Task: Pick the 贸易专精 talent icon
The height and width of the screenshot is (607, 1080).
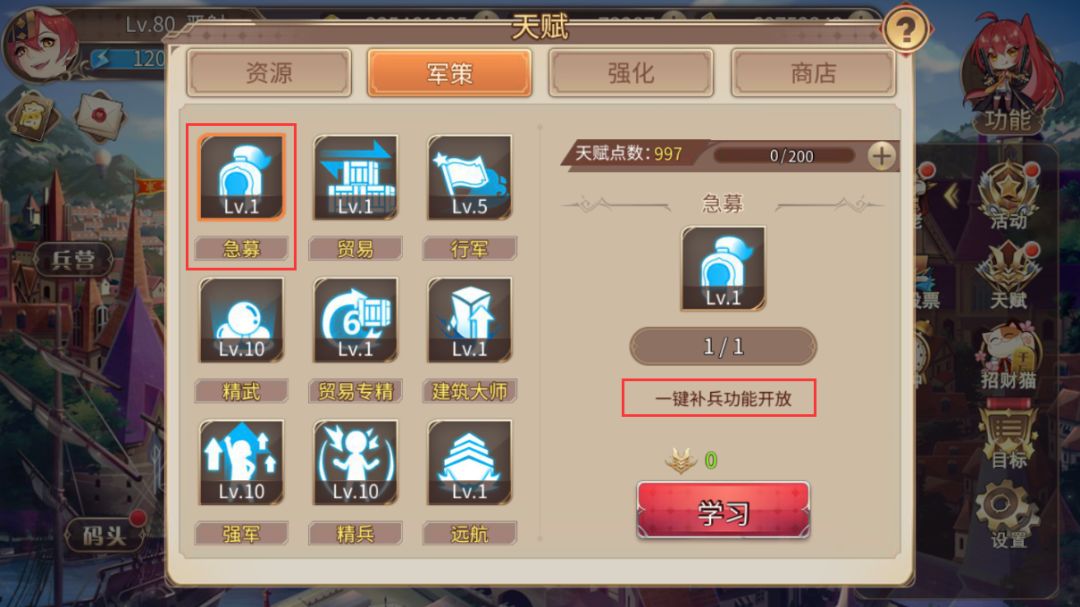Action: [355, 320]
